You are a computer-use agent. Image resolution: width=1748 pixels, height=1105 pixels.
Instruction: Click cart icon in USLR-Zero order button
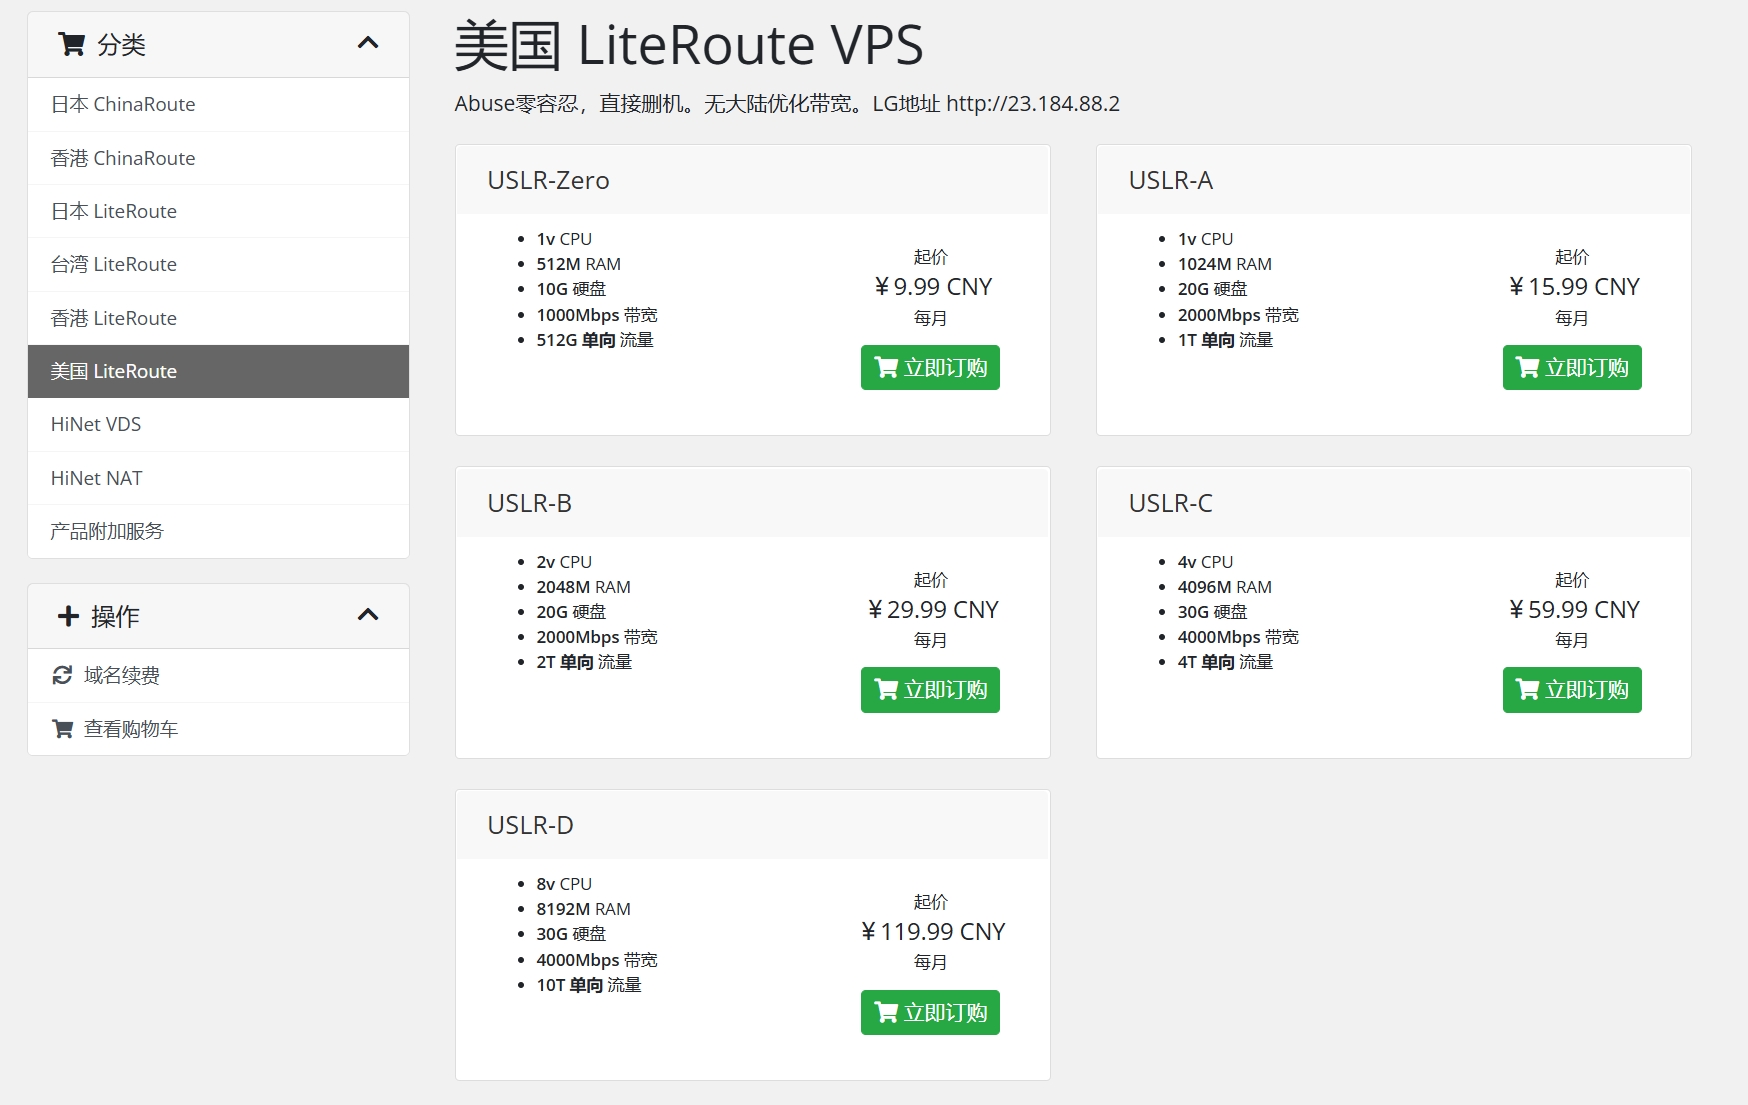[886, 368]
